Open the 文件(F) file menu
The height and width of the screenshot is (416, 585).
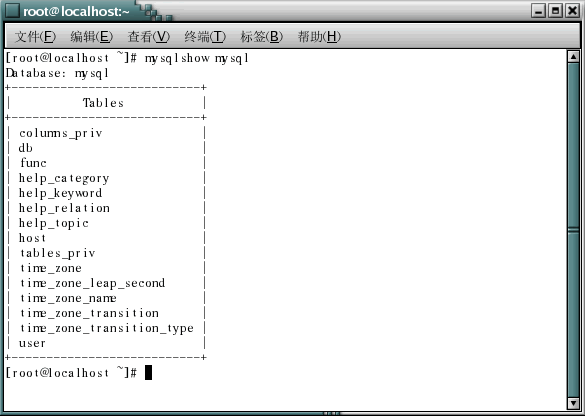click(x=35, y=37)
